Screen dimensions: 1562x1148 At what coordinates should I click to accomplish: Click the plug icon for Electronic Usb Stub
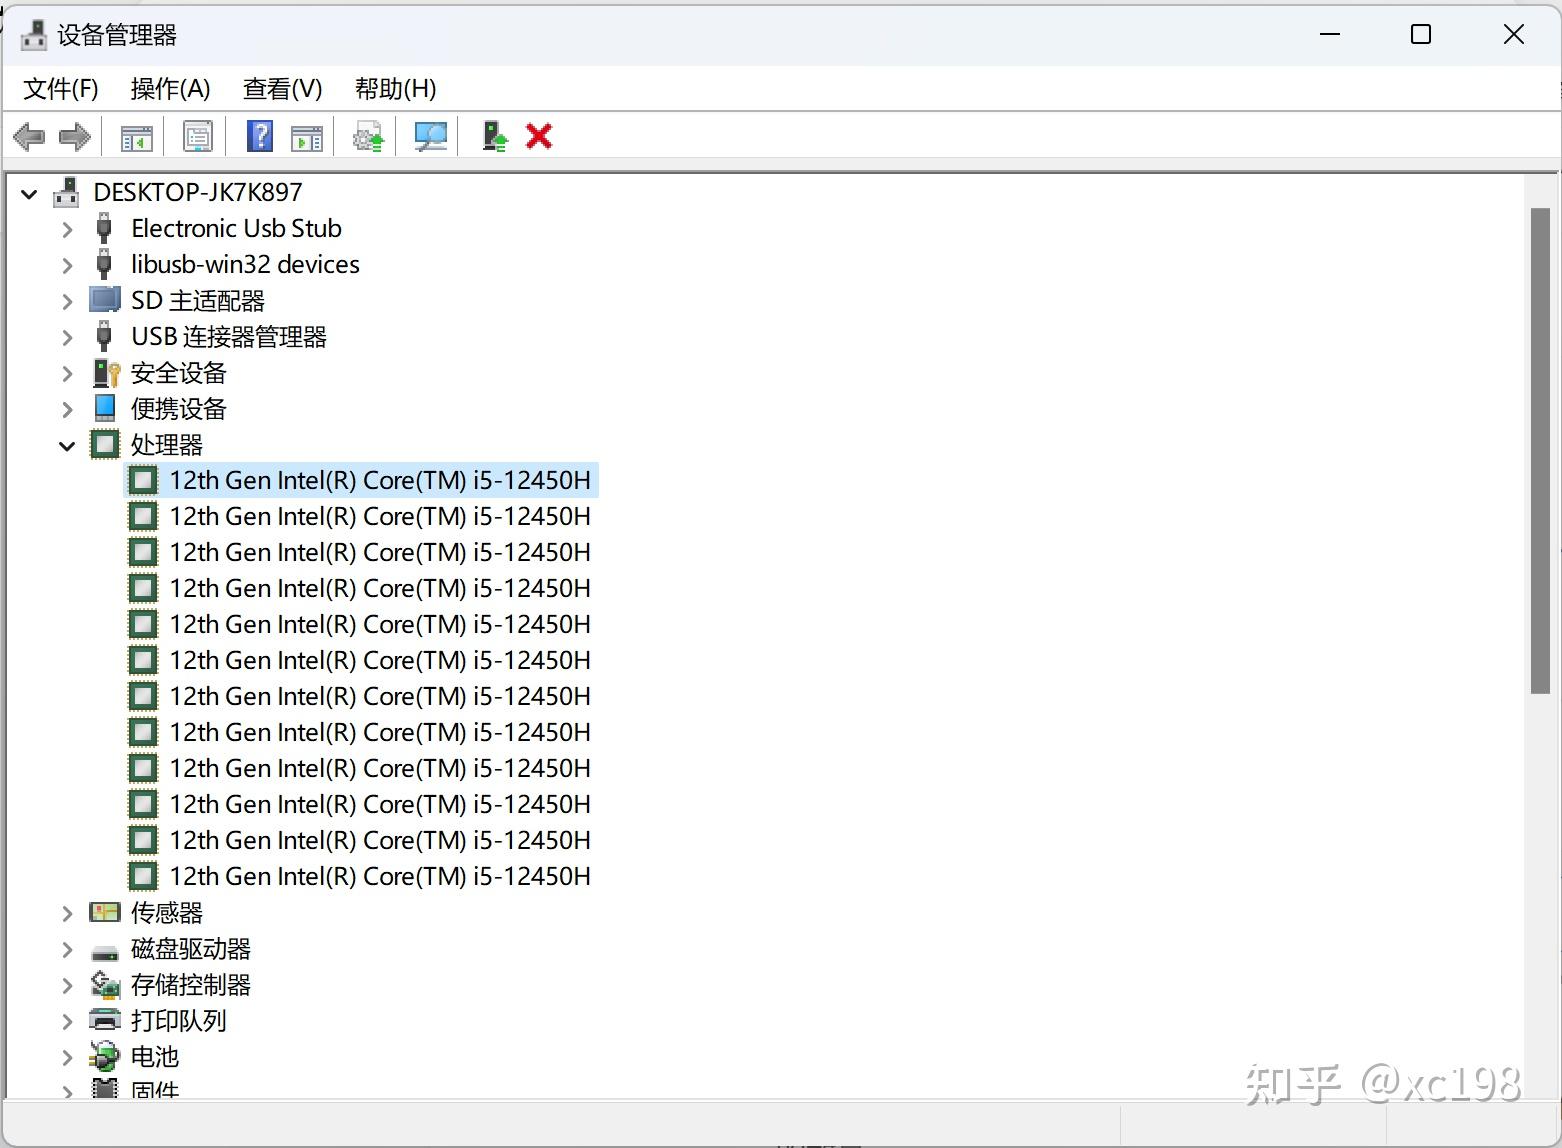point(104,228)
